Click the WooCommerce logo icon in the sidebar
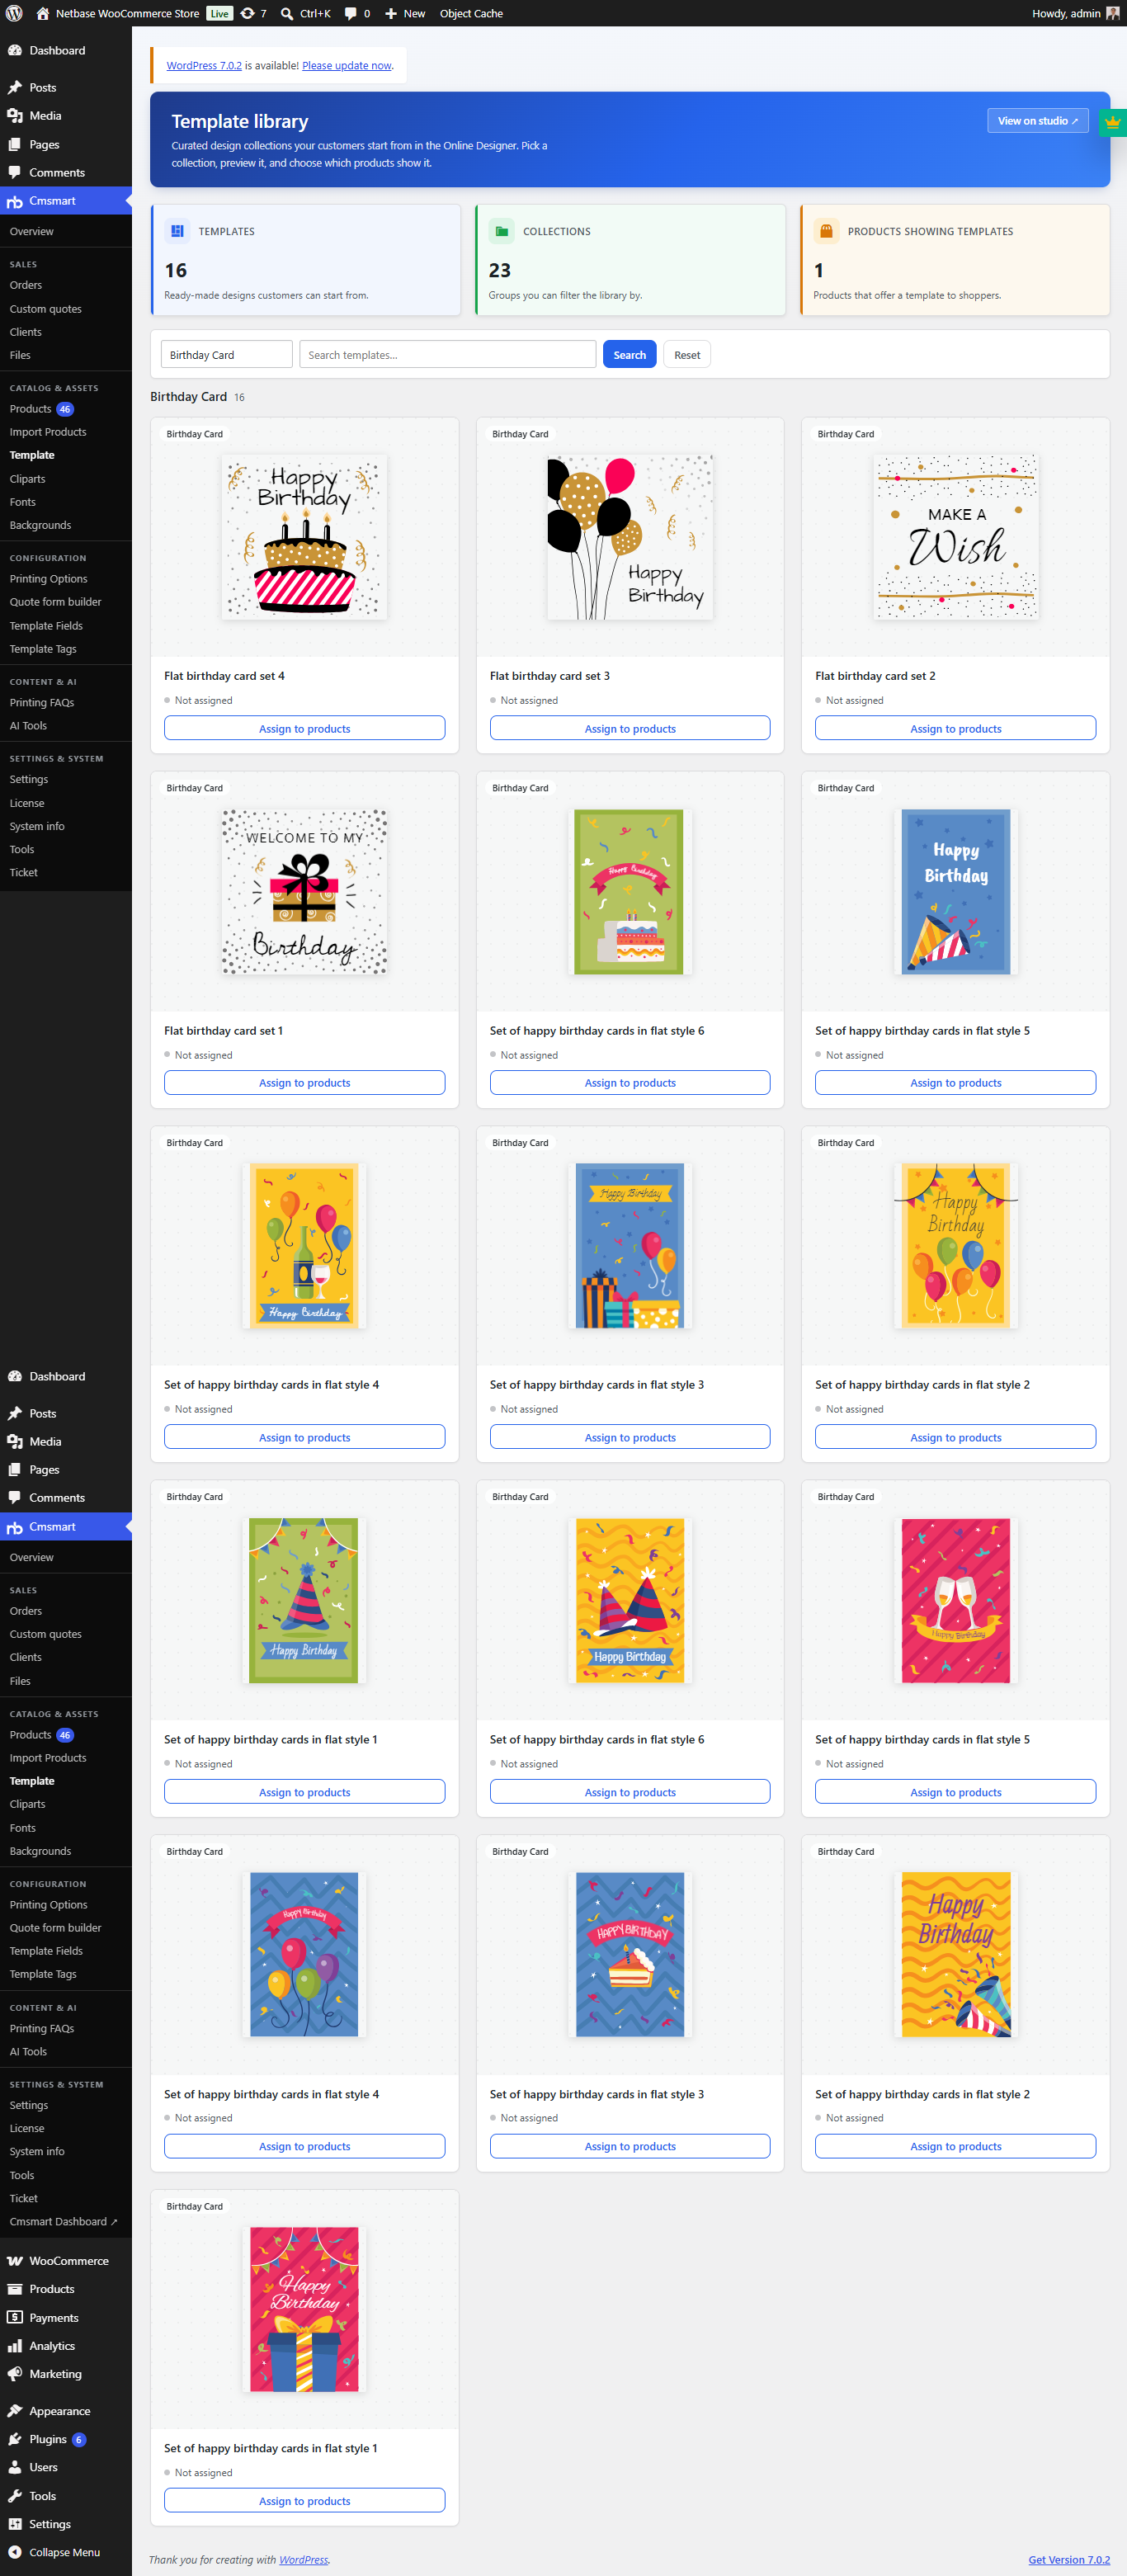Viewport: 1127px width, 2576px height. (15, 2261)
